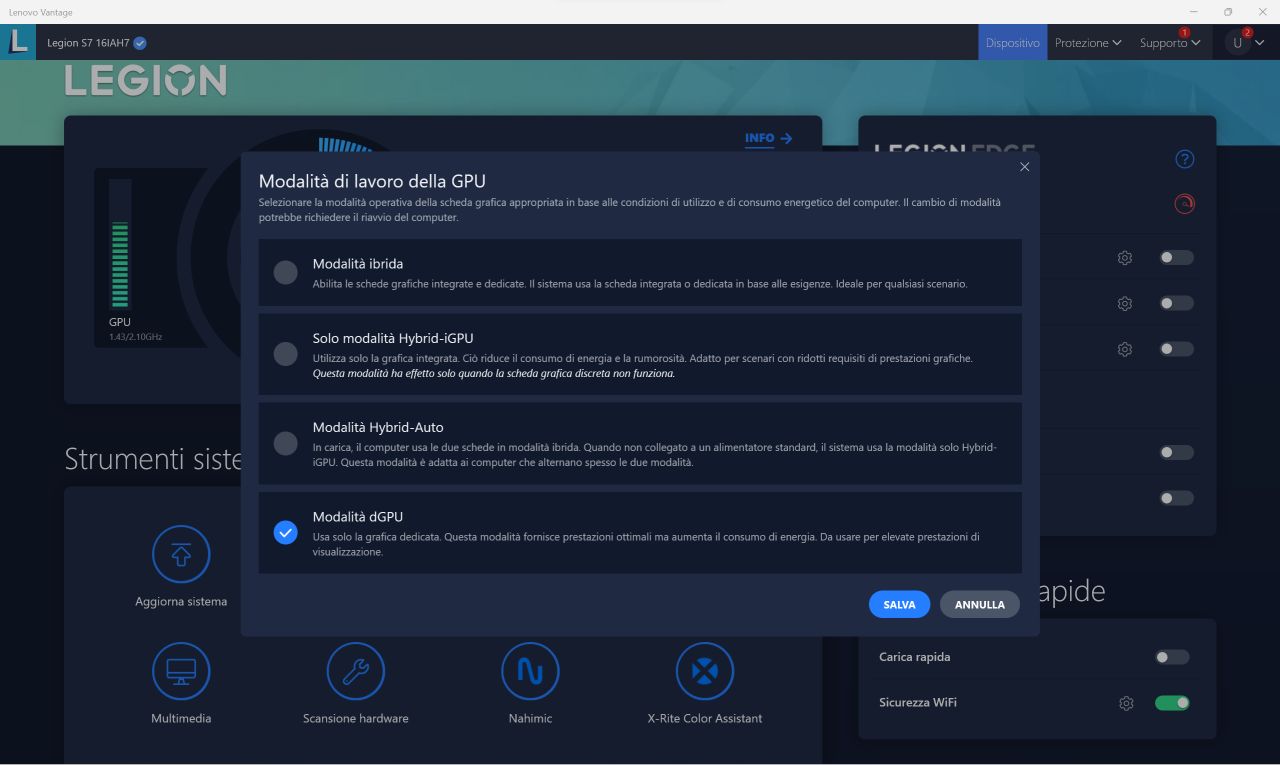This screenshot has height=765, width=1280.
Task: Open Sicurezza WiFi gear settings
Action: [1126, 703]
